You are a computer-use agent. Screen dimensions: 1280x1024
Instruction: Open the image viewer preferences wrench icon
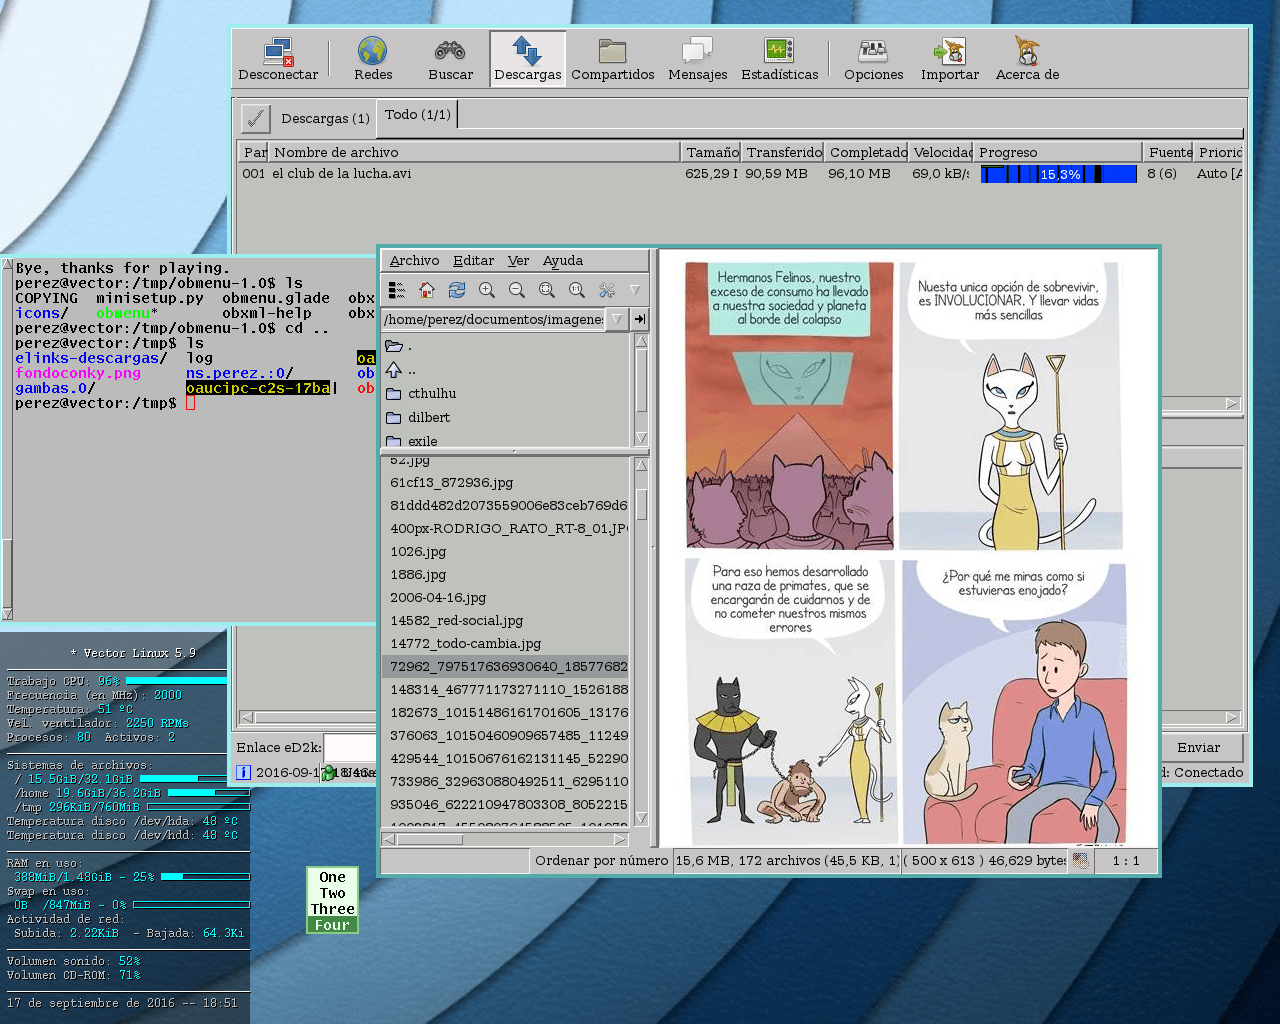point(607,290)
